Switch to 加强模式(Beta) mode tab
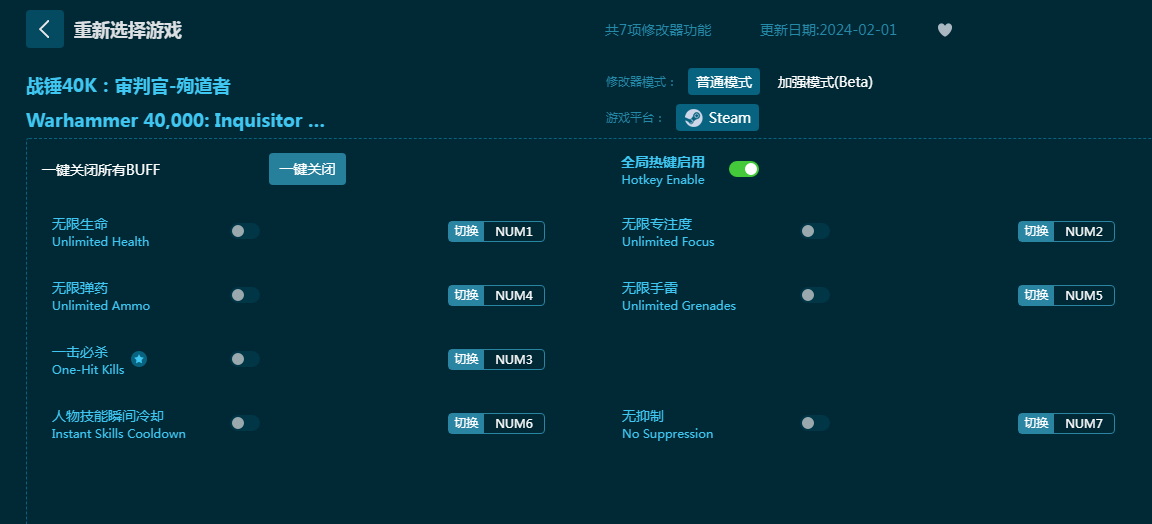1152x524 pixels. [x=825, y=82]
